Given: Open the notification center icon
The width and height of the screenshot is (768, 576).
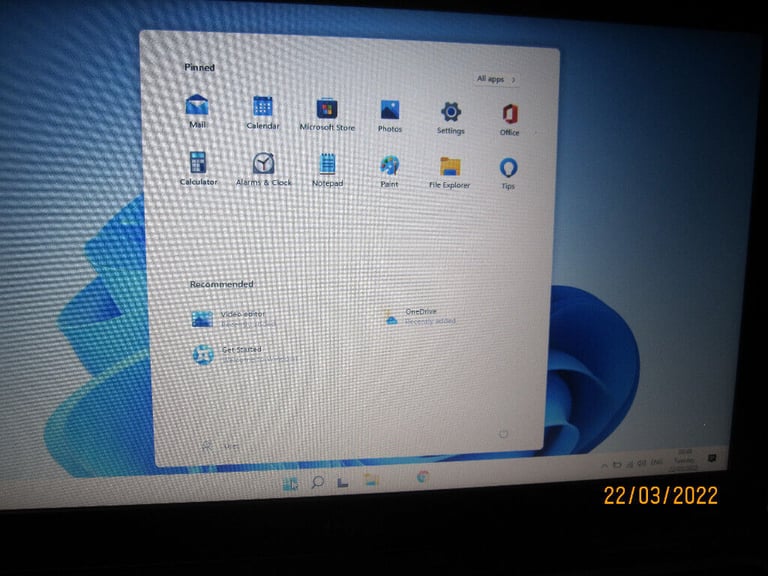Looking at the screenshot, I should (x=712, y=458).
